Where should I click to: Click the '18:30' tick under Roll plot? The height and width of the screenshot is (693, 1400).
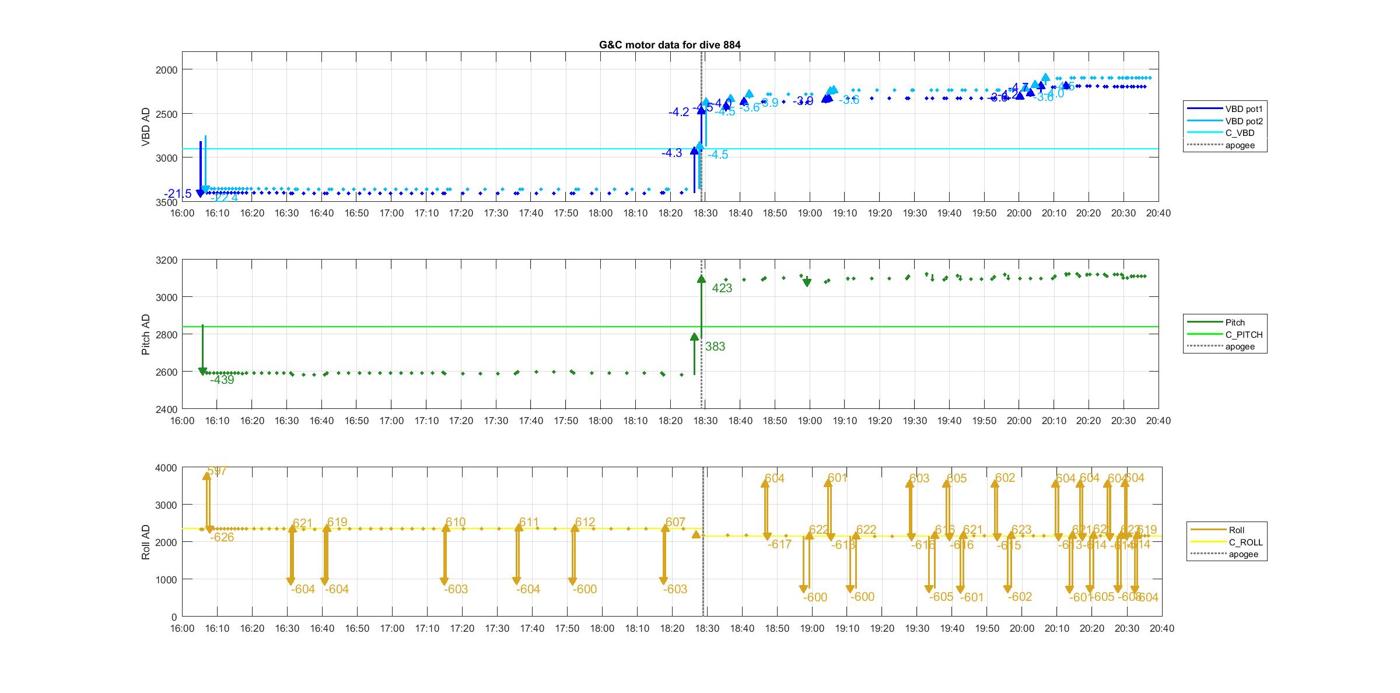click(705, 629)
